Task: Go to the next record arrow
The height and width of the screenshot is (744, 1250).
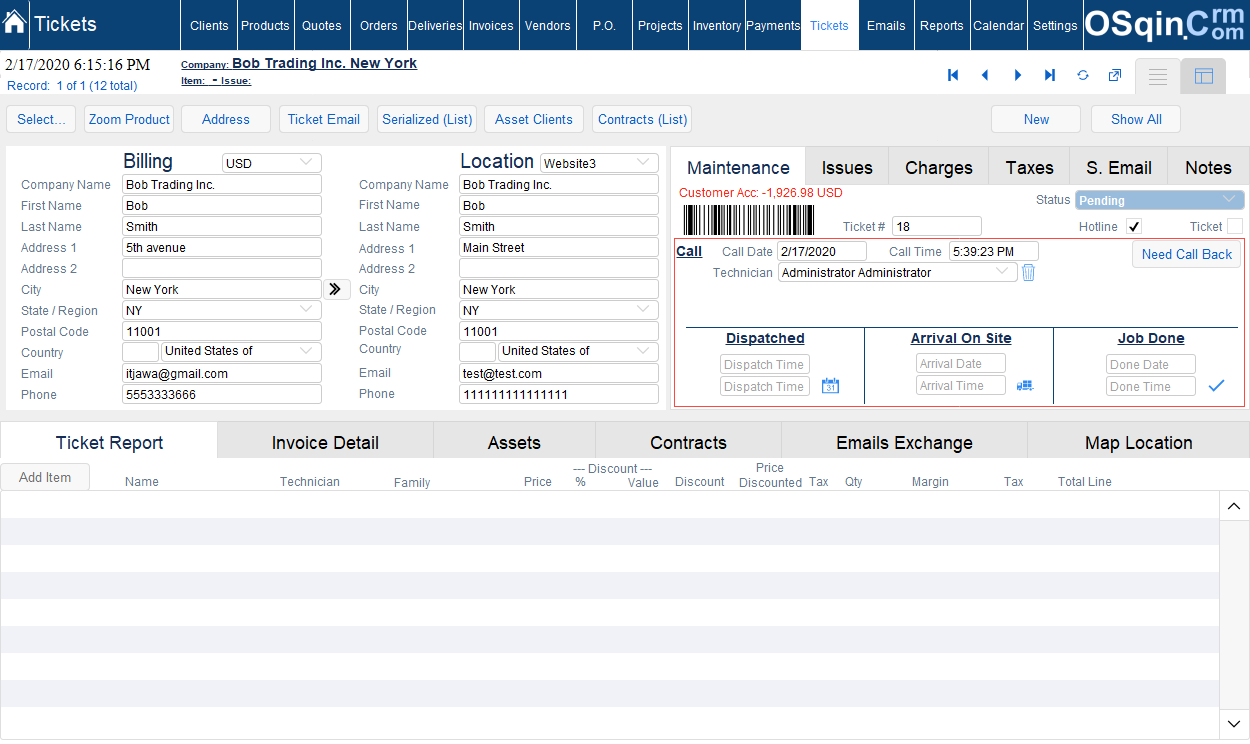Action: pyautogui.click(x=1018, y=75)
